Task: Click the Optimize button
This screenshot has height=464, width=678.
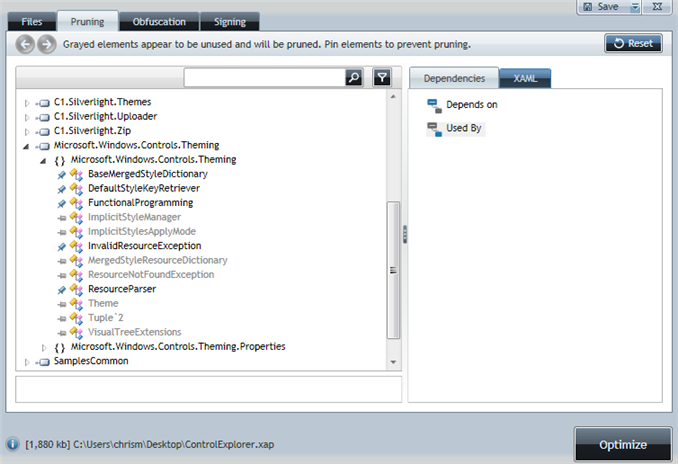Action: click(x=623, y=444)
